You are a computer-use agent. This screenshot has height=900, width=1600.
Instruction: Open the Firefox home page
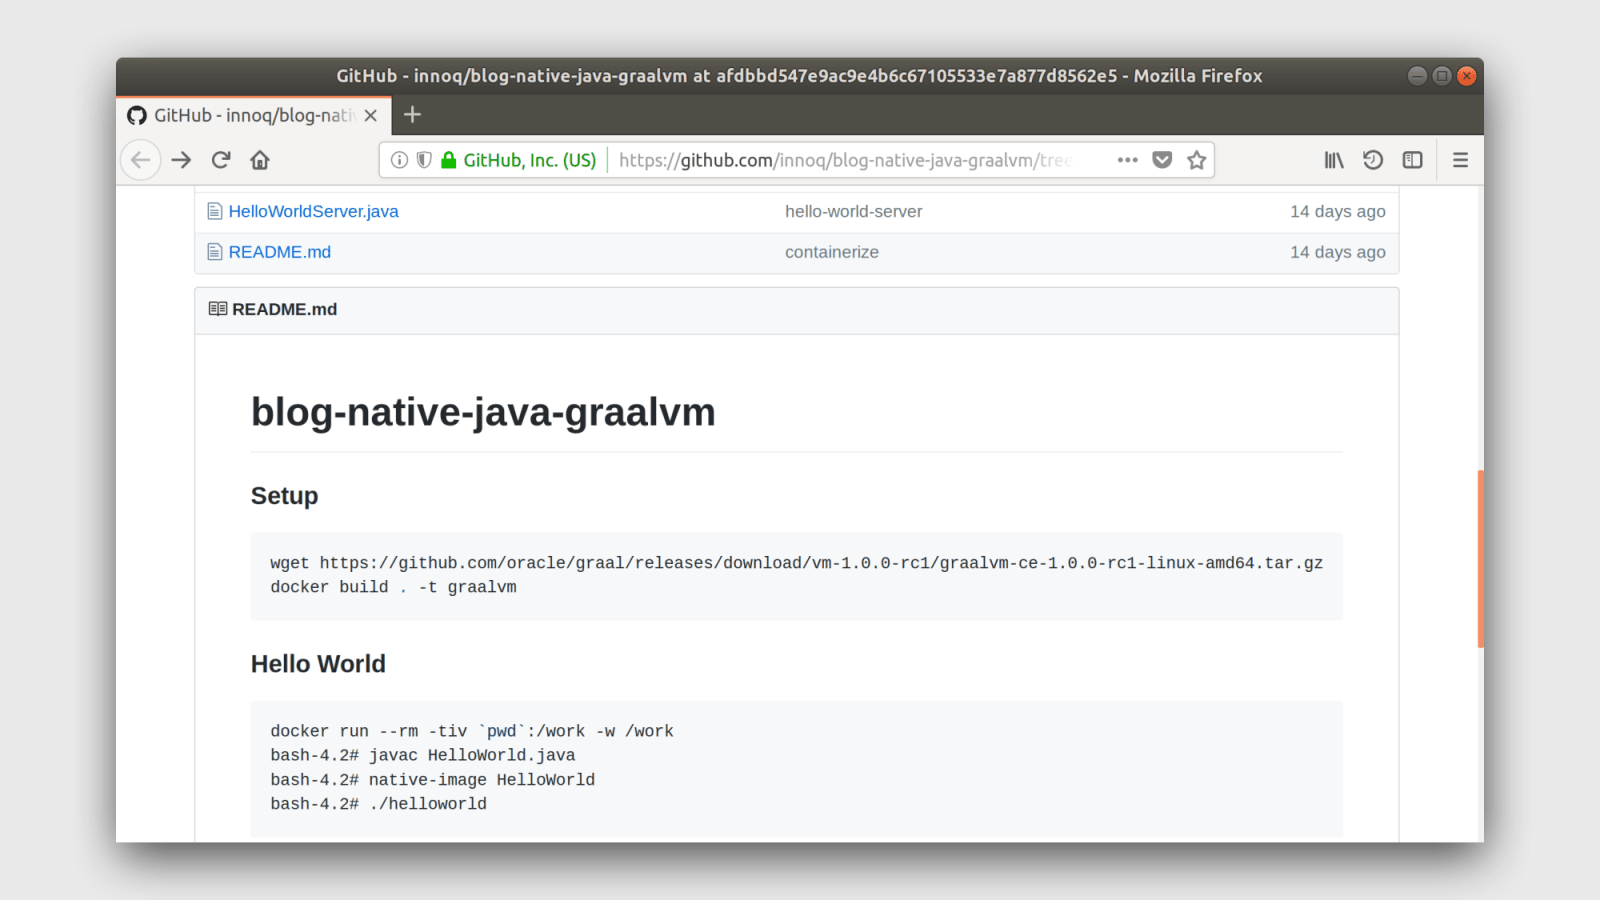click(x=260, y=160)
